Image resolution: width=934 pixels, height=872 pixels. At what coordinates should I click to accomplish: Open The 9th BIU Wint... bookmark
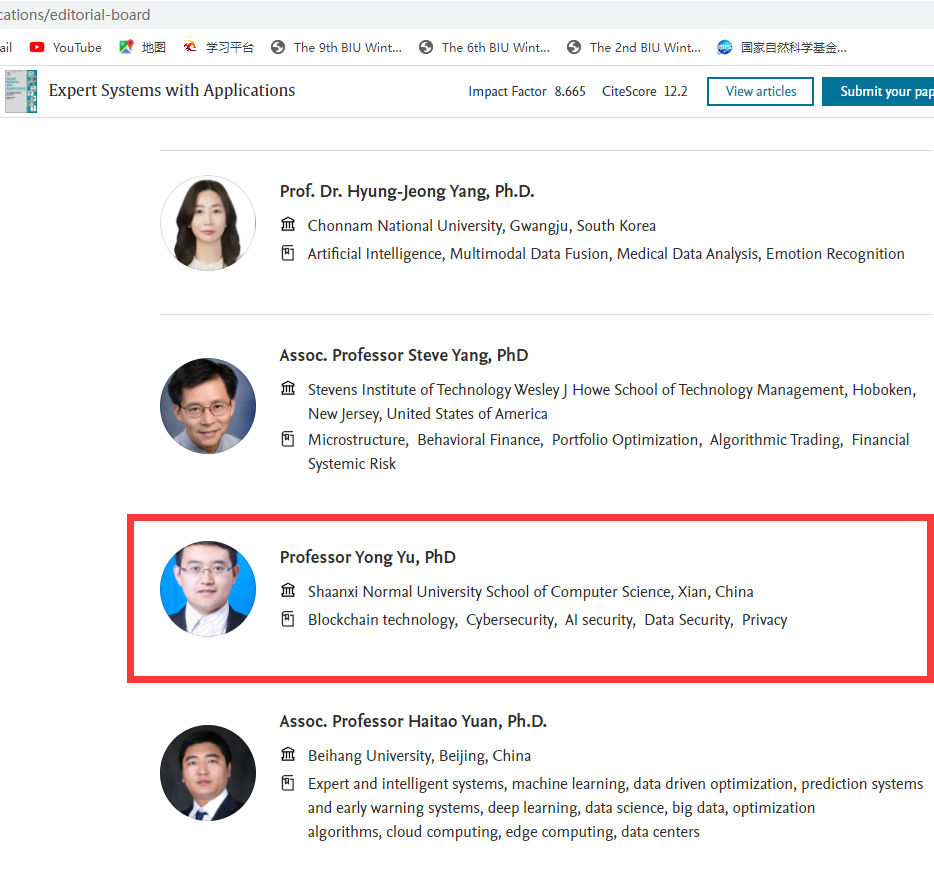pos(337,47)
